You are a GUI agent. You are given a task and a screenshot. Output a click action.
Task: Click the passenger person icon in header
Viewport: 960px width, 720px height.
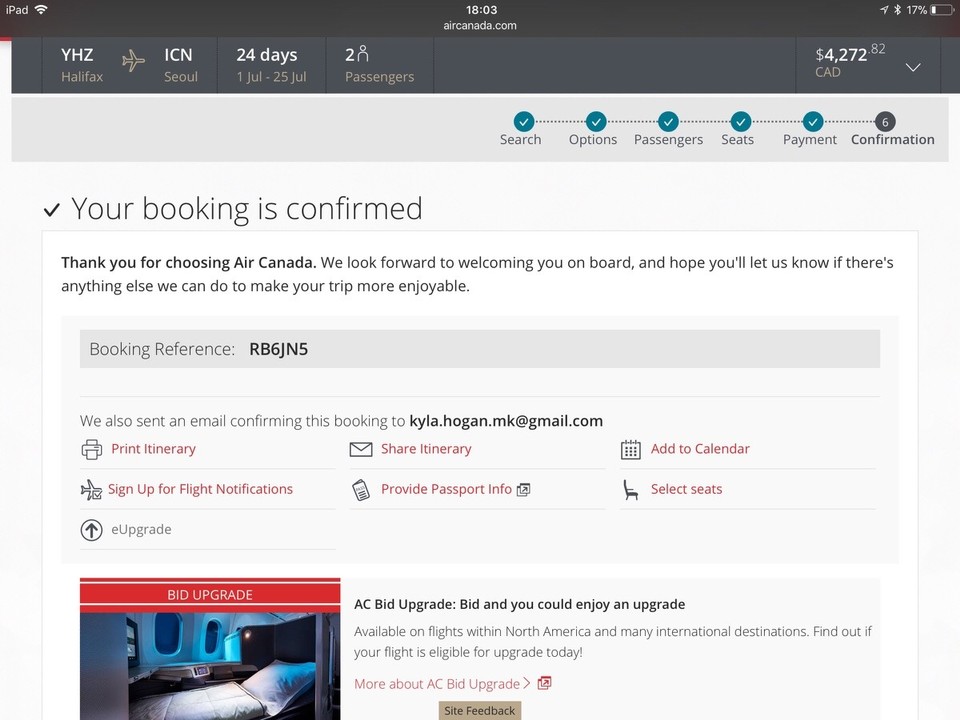point(362,54)
